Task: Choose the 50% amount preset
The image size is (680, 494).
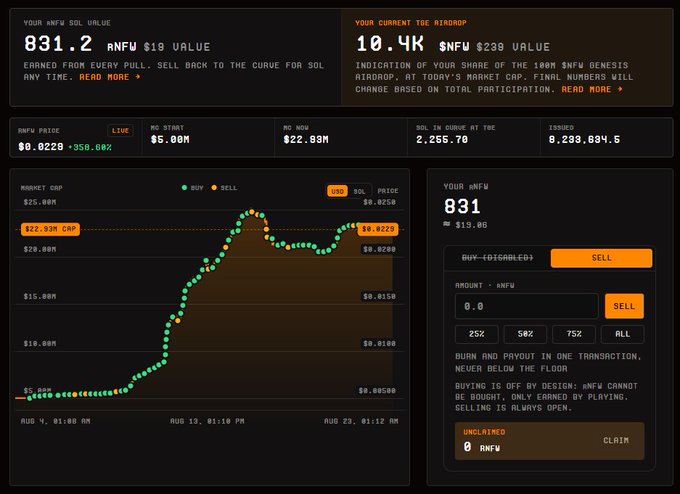Action: coord(525,334)
